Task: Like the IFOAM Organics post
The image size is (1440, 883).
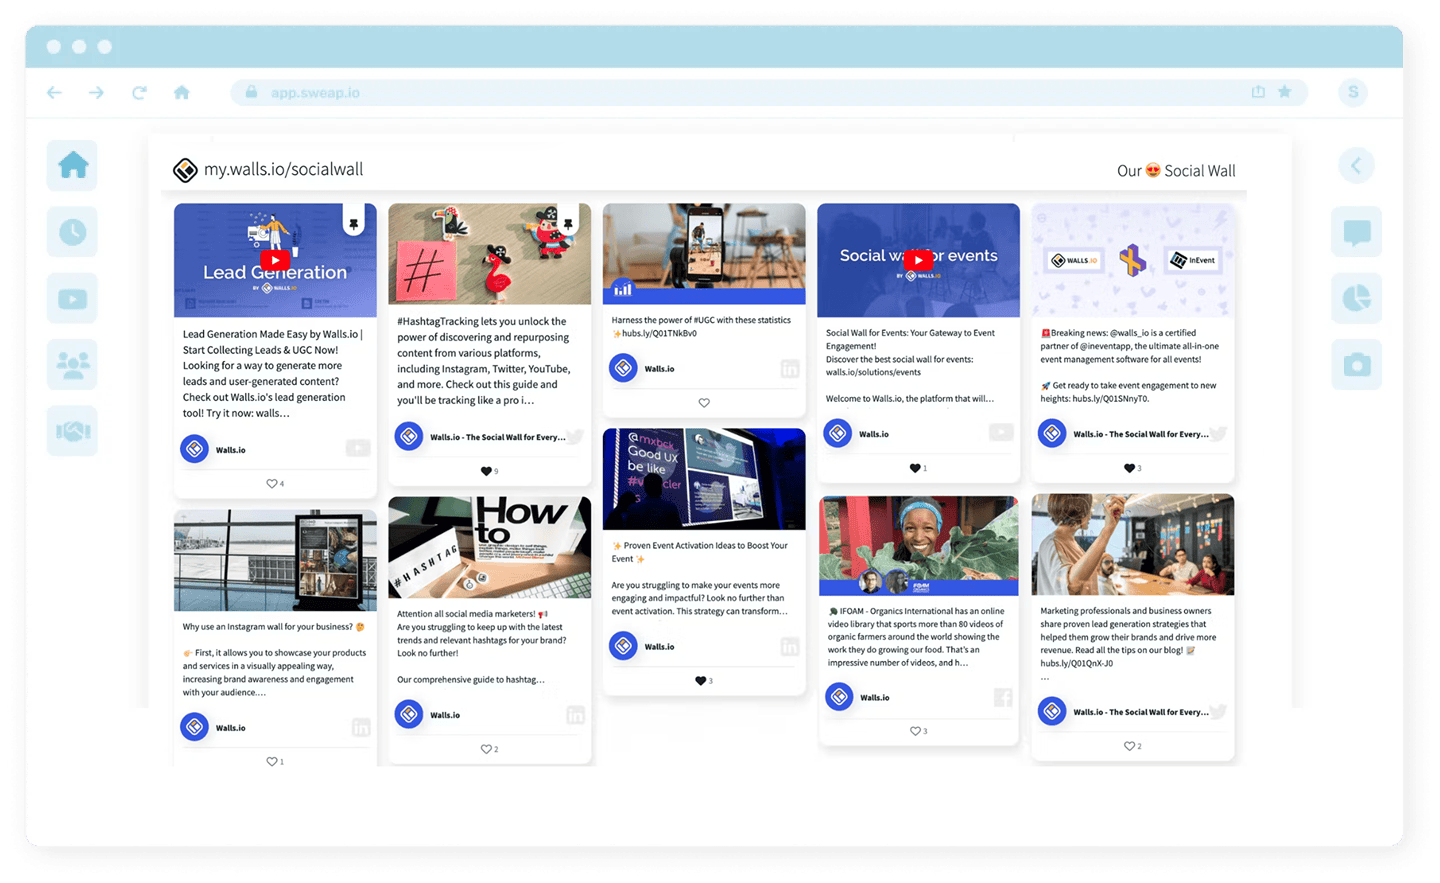Action: pos(915,731)
